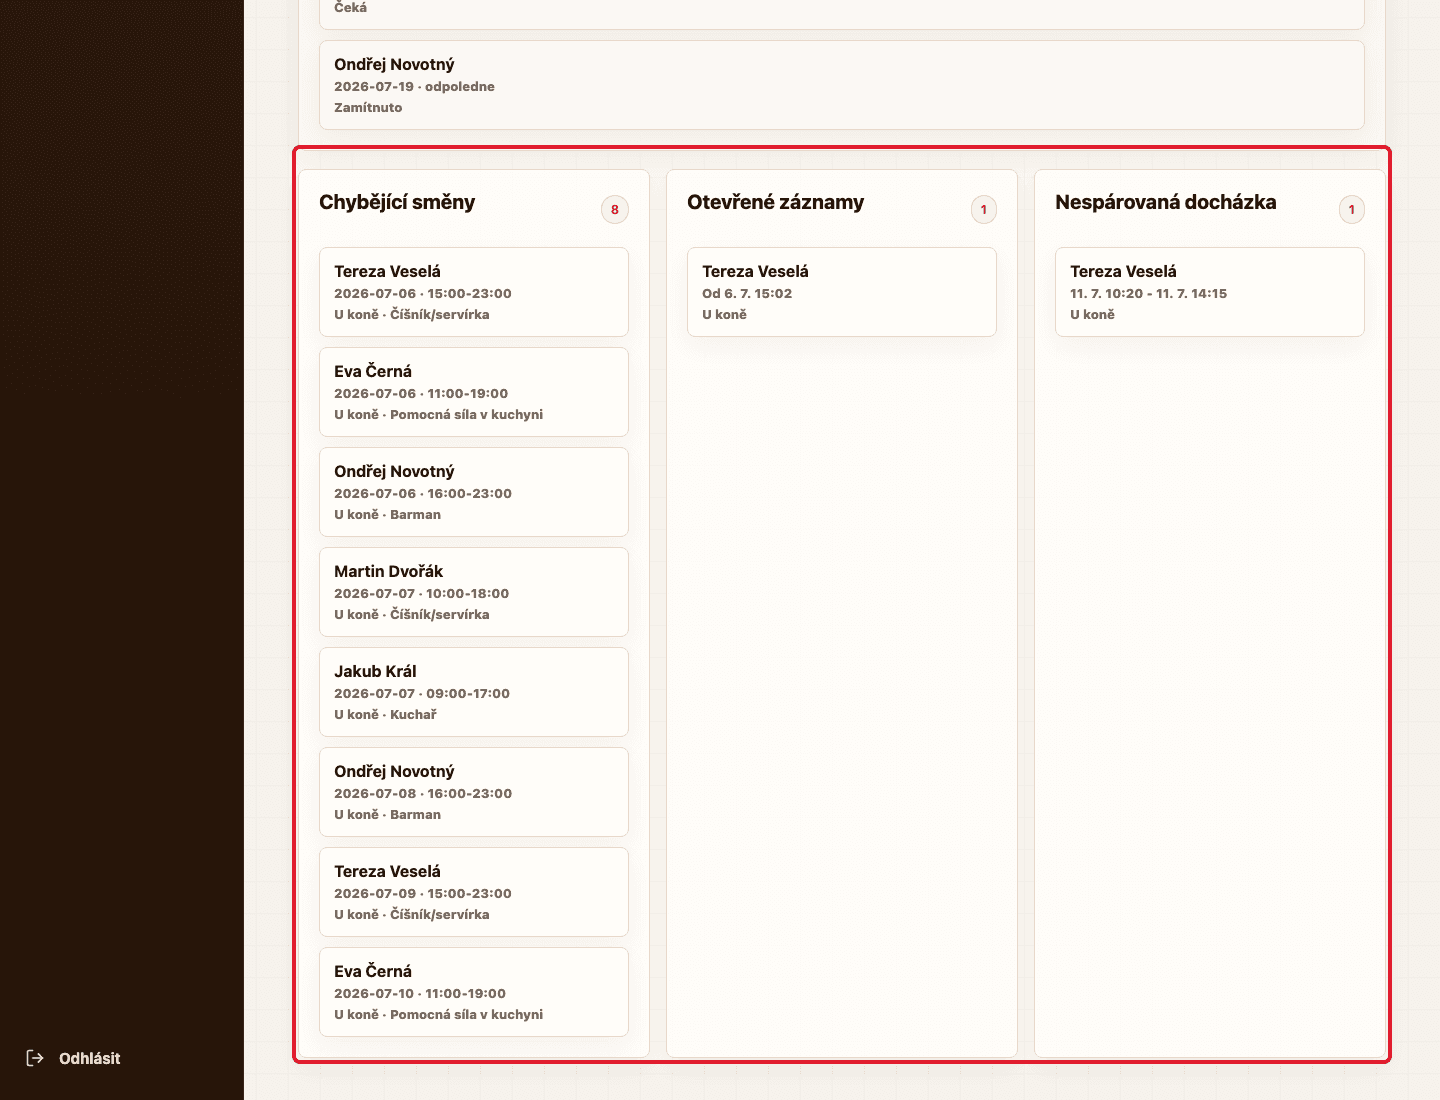Open Tereza Veselá unpaired attendance 11. 7. 10:20

click(1210, 292)
